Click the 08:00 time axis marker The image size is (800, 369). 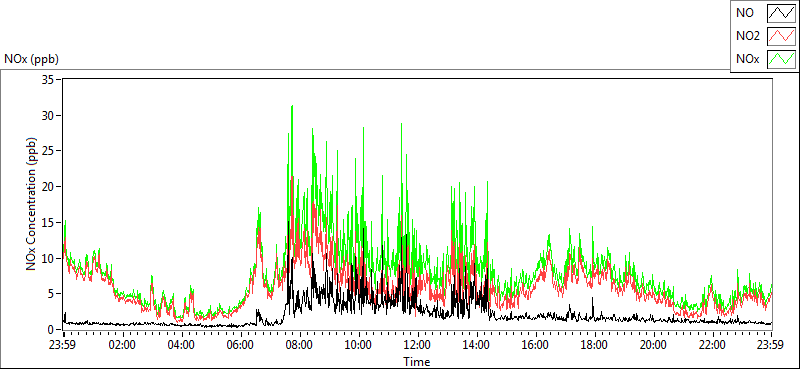pos(299,344)
